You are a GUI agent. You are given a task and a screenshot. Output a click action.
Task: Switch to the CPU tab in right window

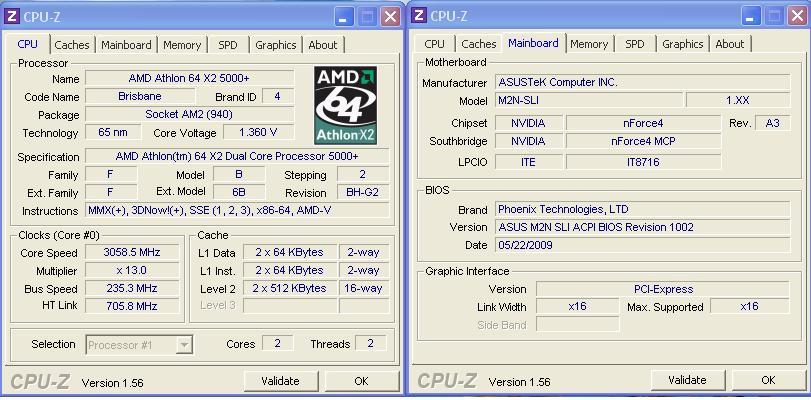click(x=434, y=44)
